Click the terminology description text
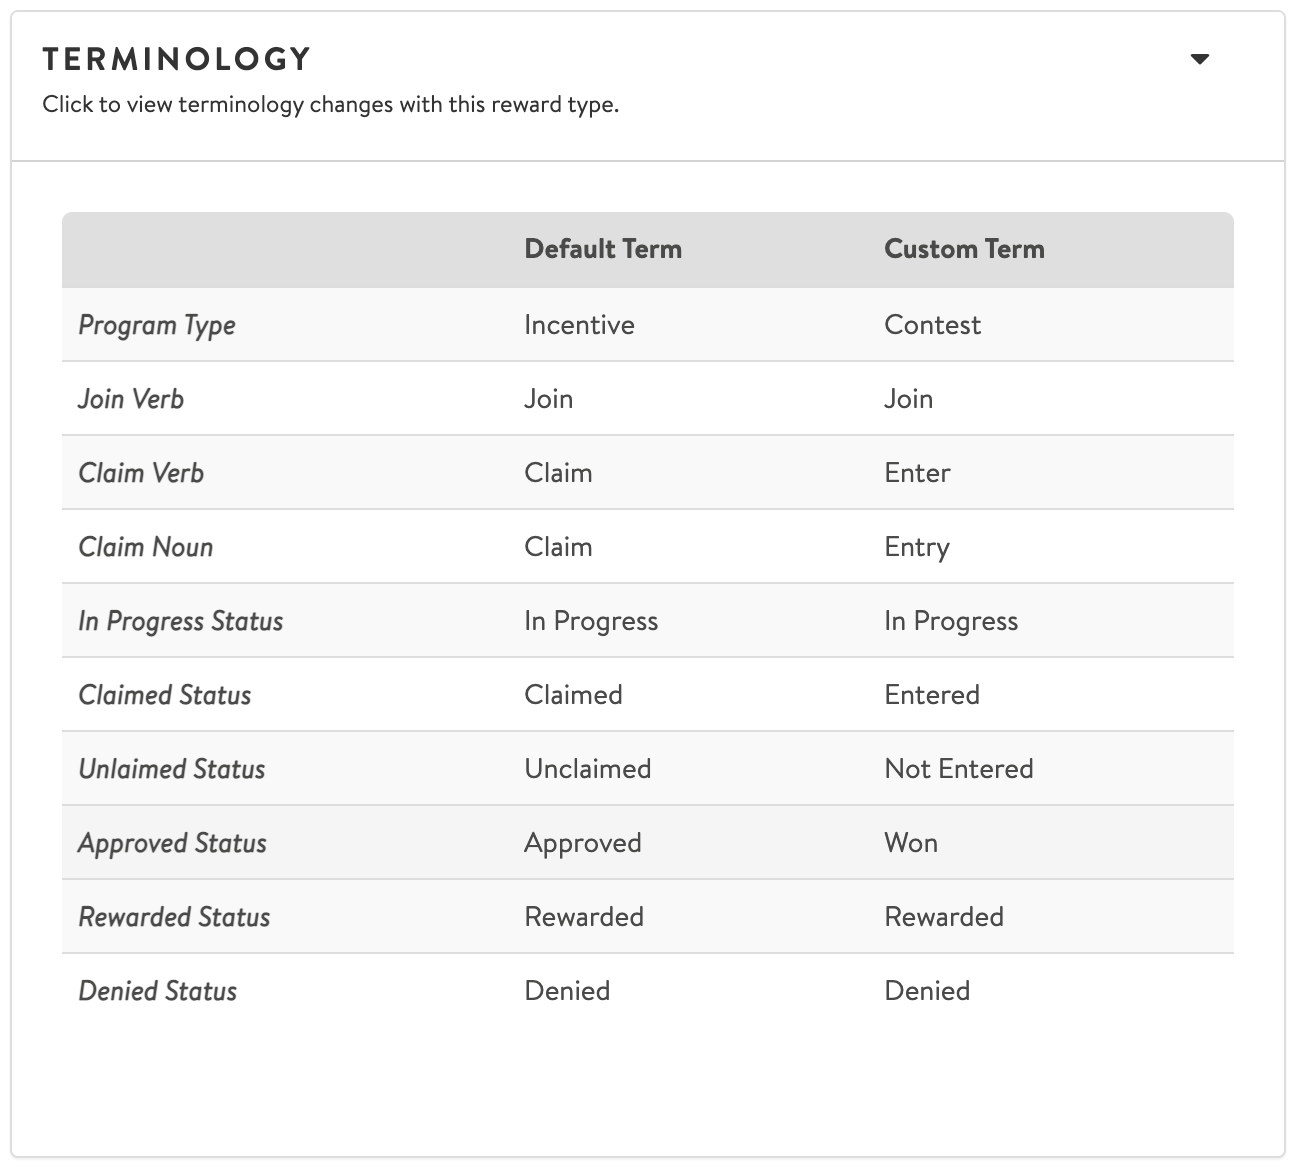 pyautogui.click(x=331, y=102)
